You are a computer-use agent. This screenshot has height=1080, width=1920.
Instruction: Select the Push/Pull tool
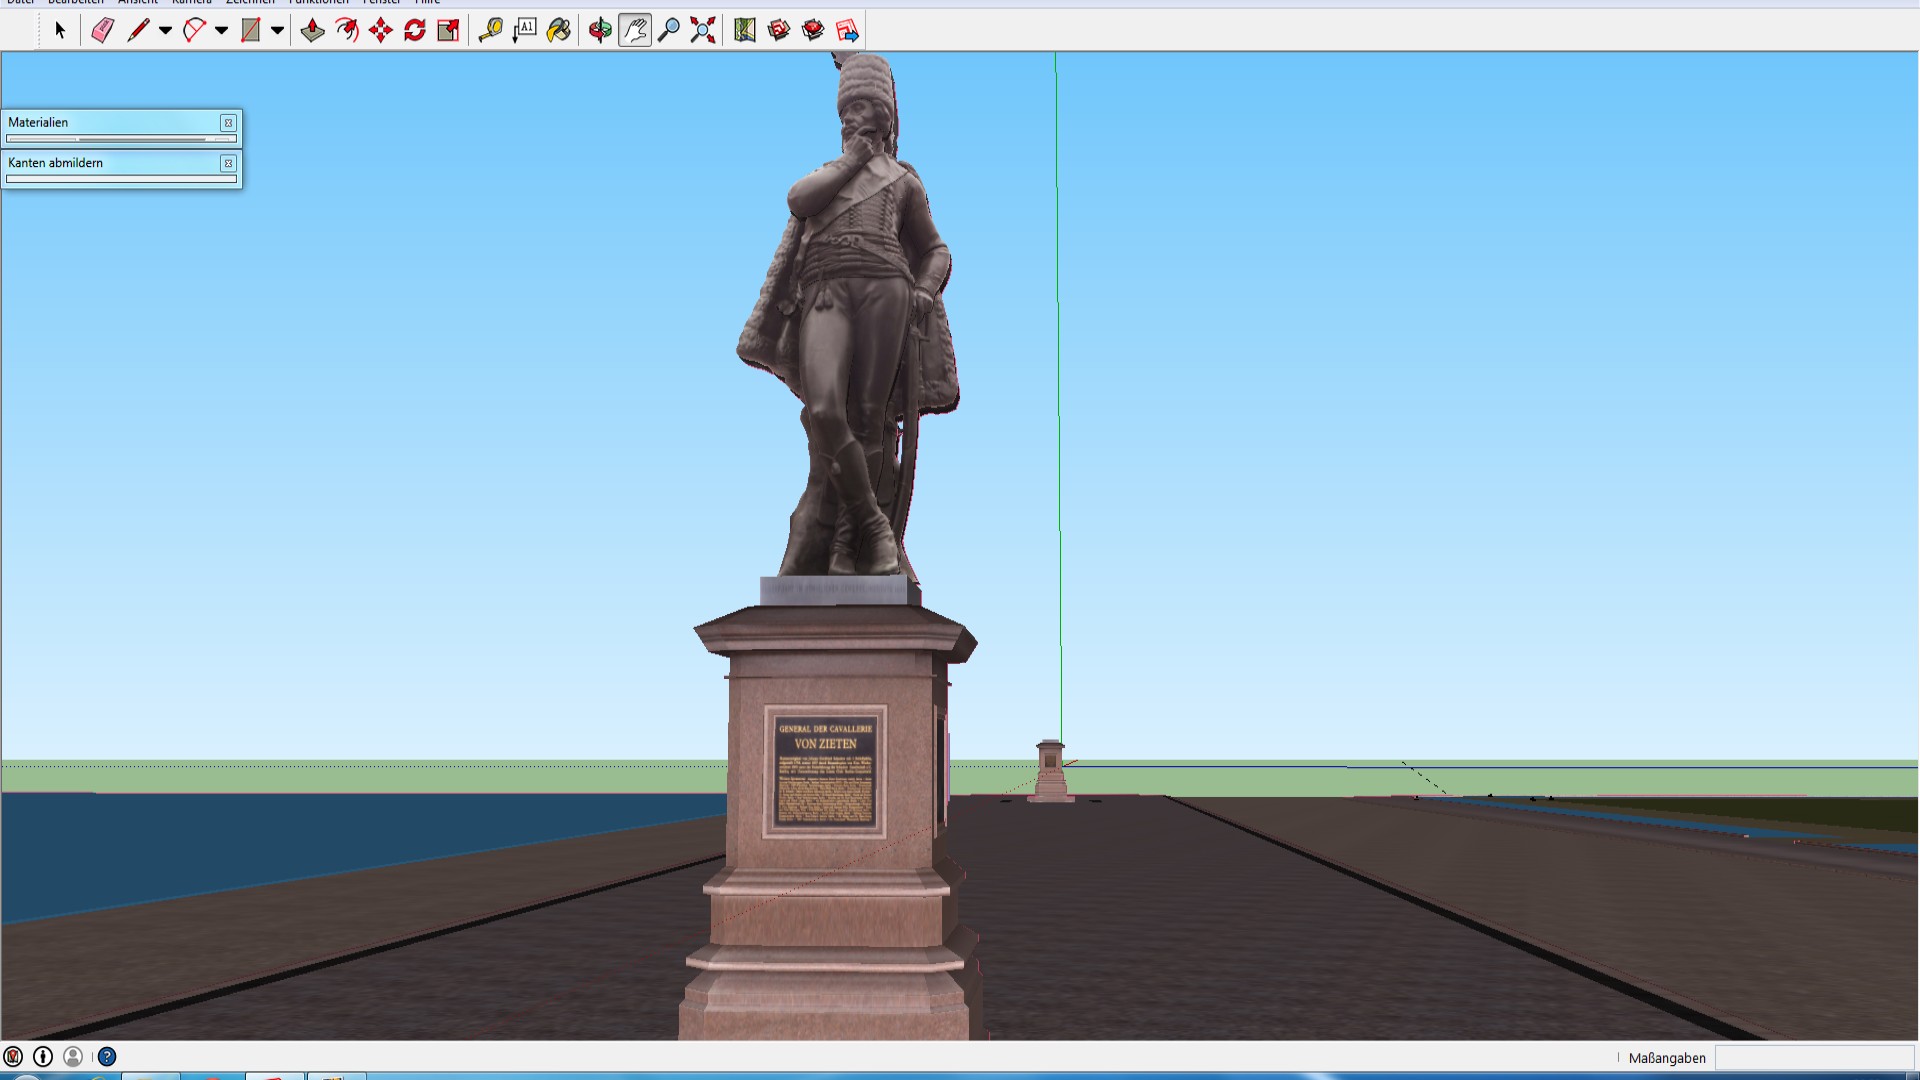point(312,30)
